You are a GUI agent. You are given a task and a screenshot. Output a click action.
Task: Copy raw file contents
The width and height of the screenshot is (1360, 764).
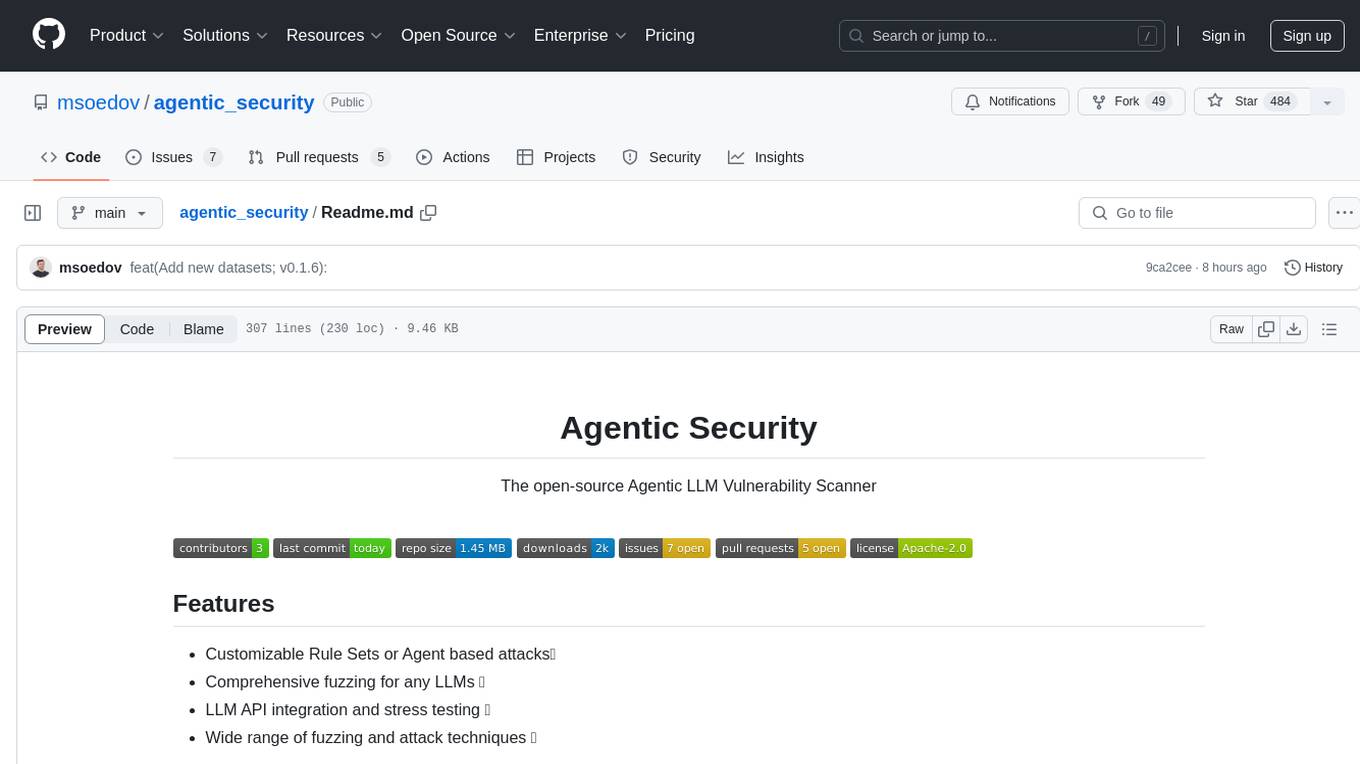click(x=1266, y=329)
